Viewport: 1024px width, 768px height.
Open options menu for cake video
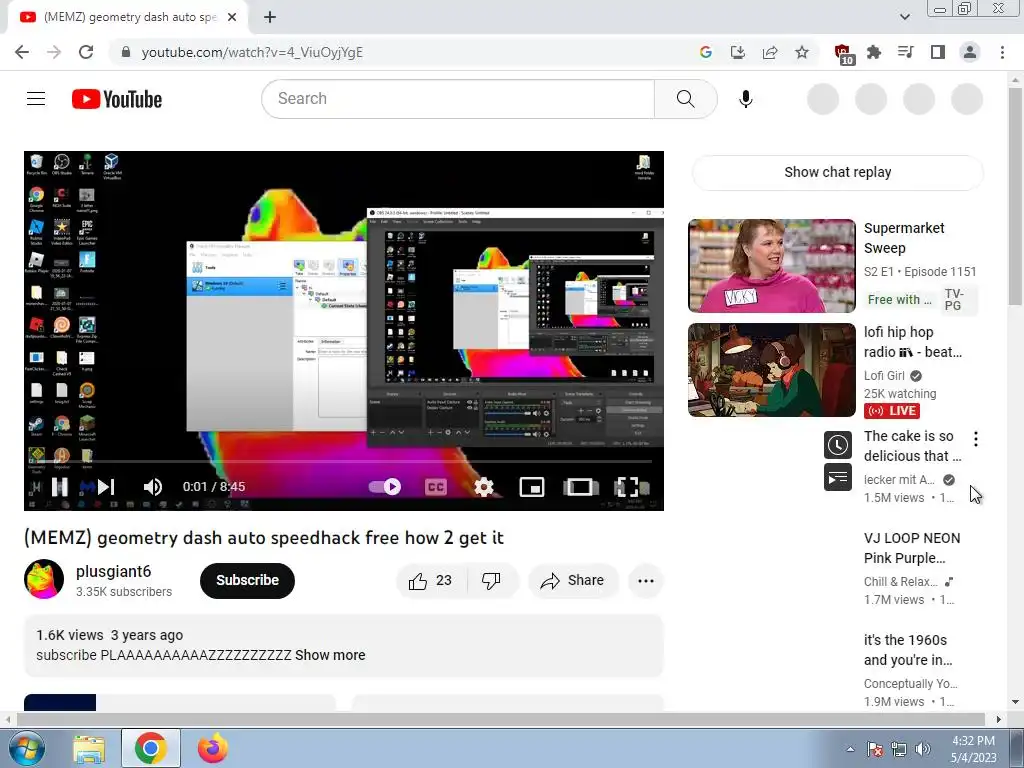(x=976, y=439)
